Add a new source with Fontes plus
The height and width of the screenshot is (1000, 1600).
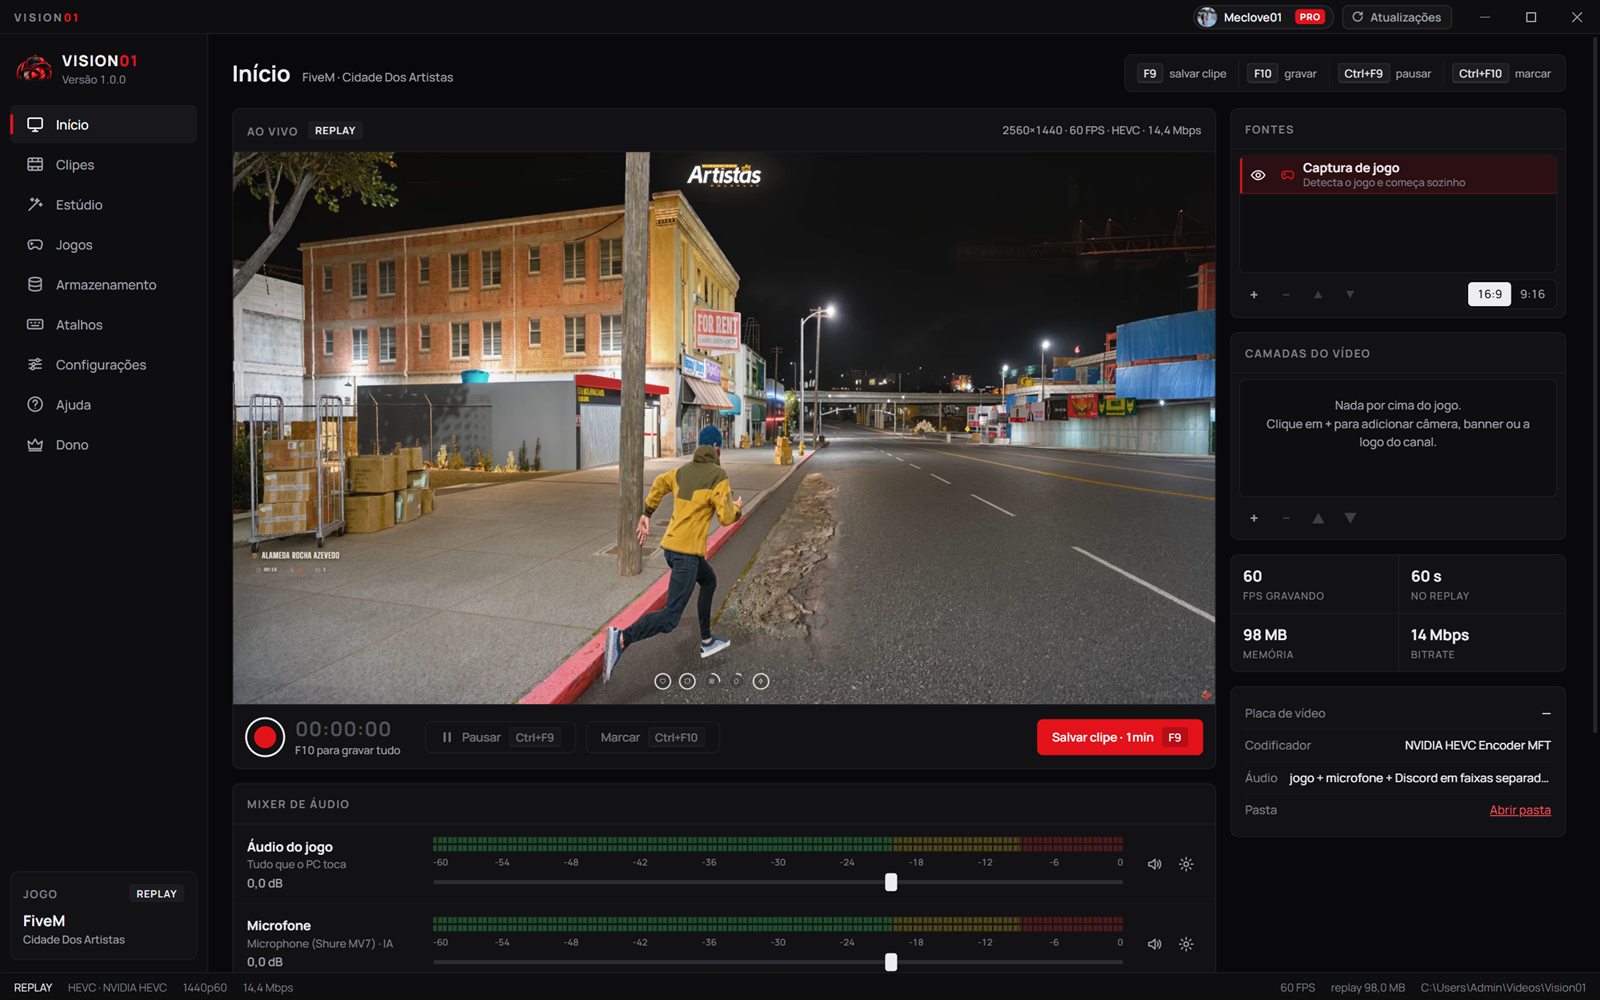[x=1254, y=295]
